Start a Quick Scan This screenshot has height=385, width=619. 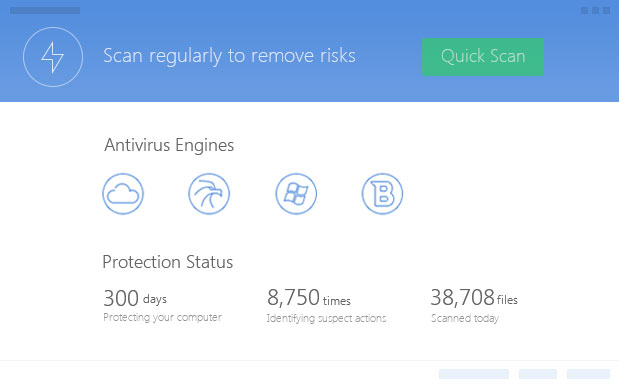click(x=483, y=57)
